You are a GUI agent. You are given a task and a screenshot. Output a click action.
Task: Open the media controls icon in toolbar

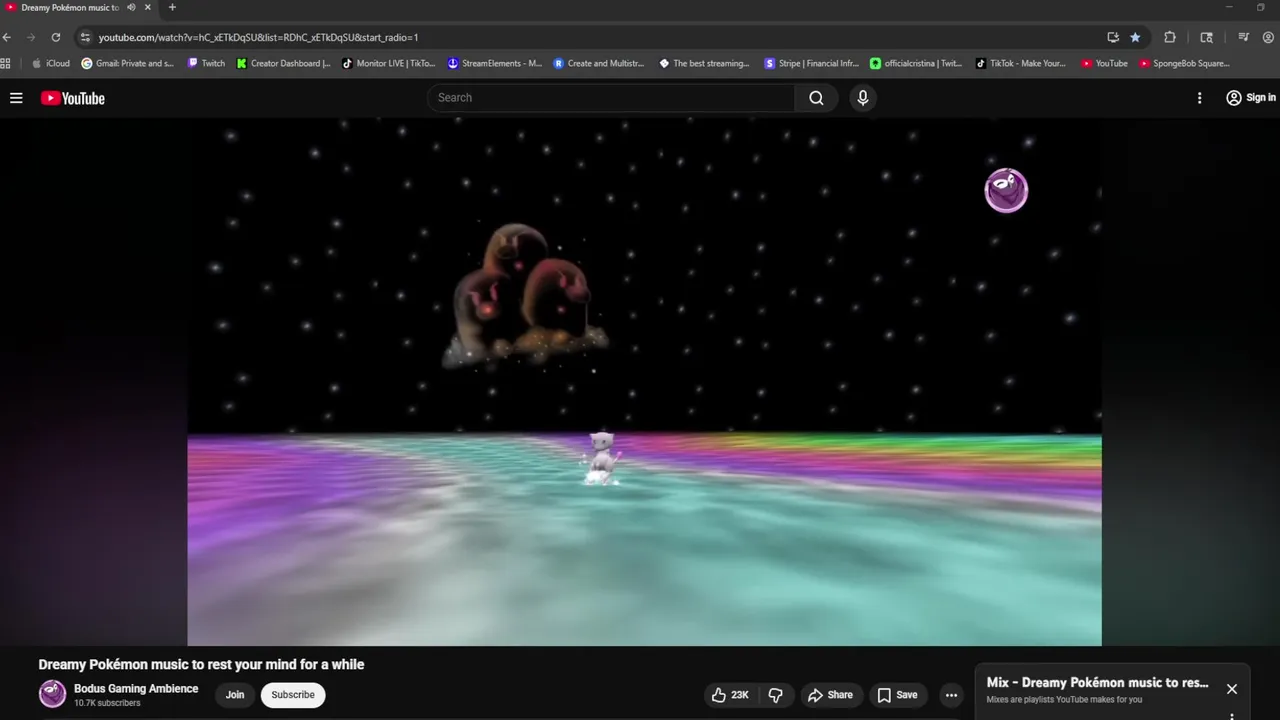point(1244,37)
